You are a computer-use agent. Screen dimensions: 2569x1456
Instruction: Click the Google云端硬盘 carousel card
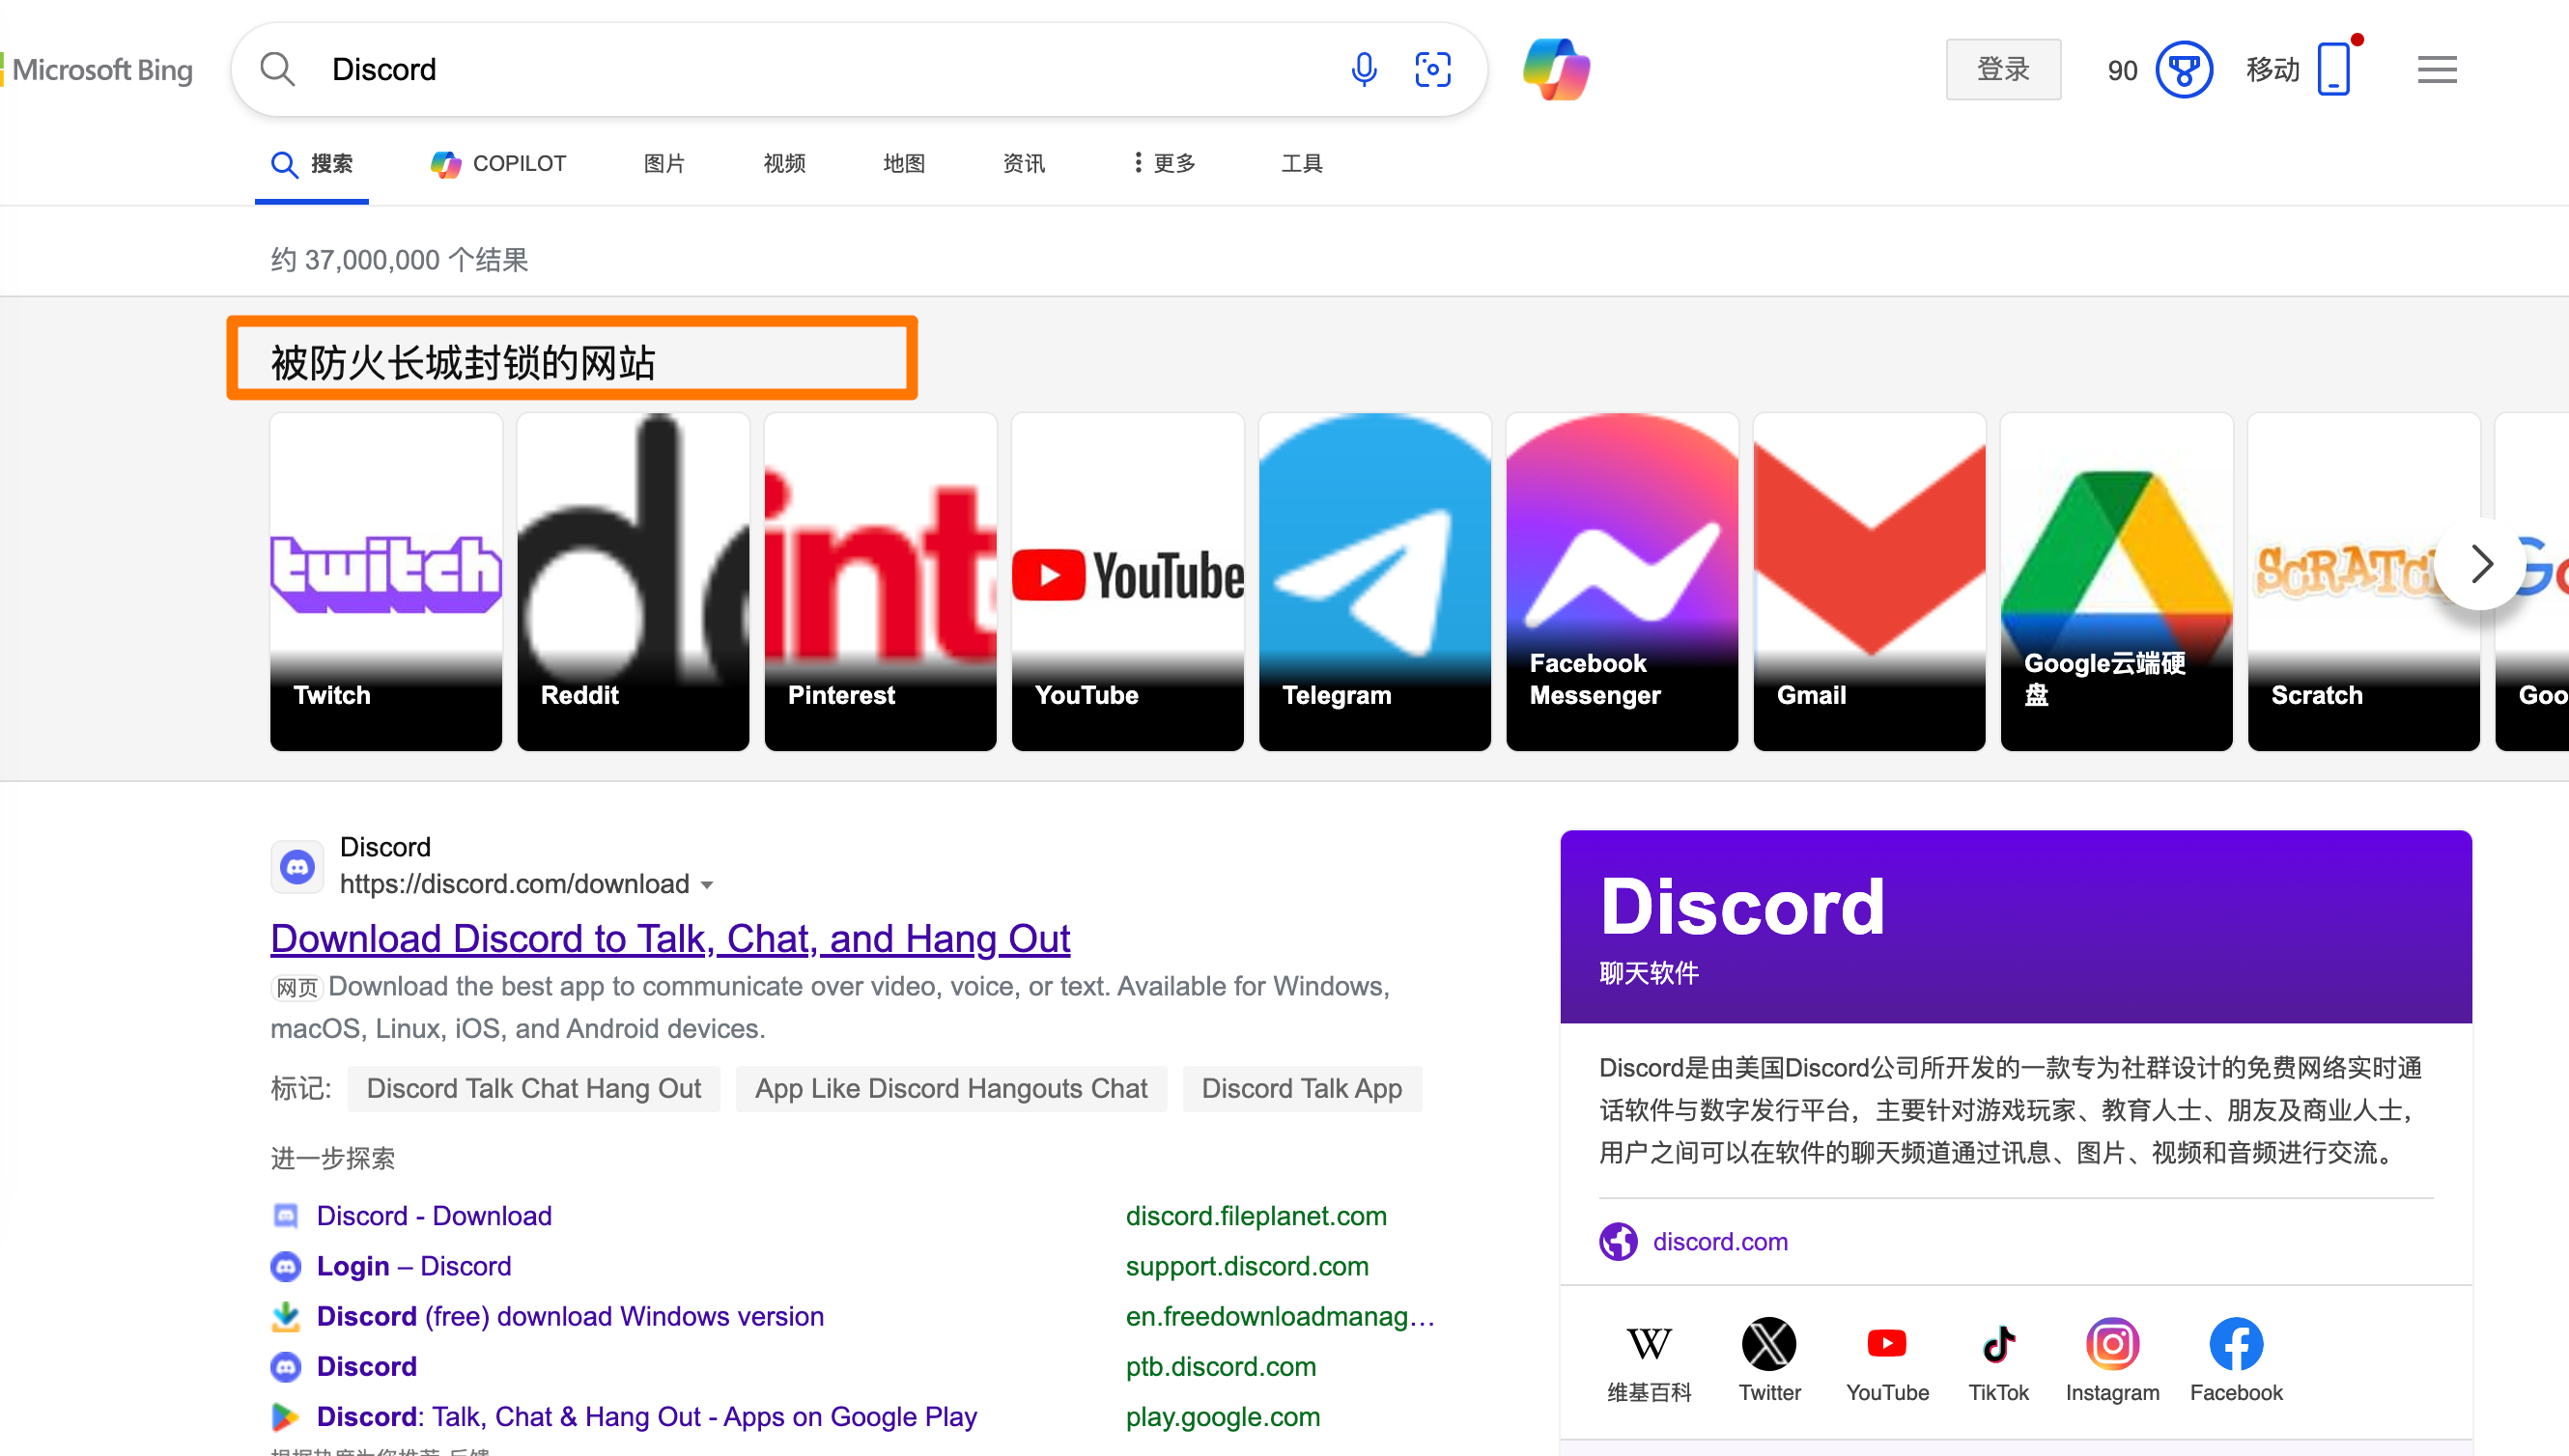(2115, 581)
